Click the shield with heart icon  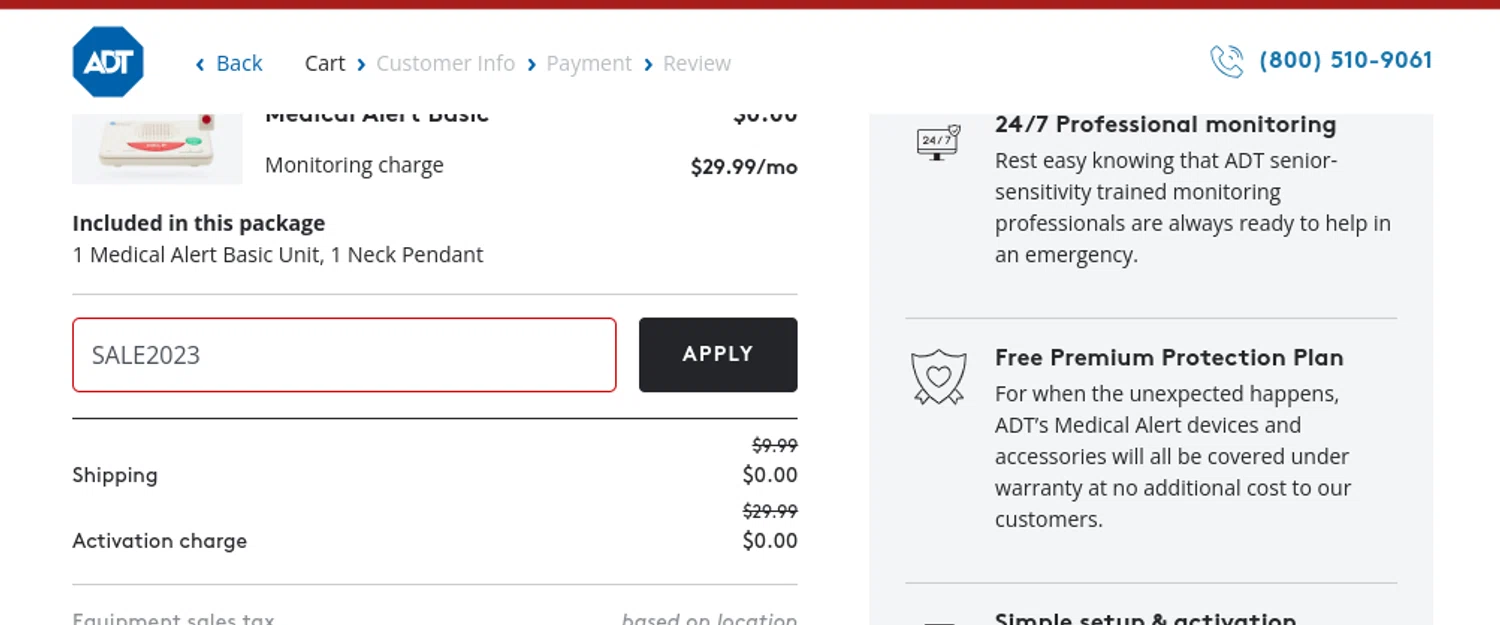[x=938, y=376]
